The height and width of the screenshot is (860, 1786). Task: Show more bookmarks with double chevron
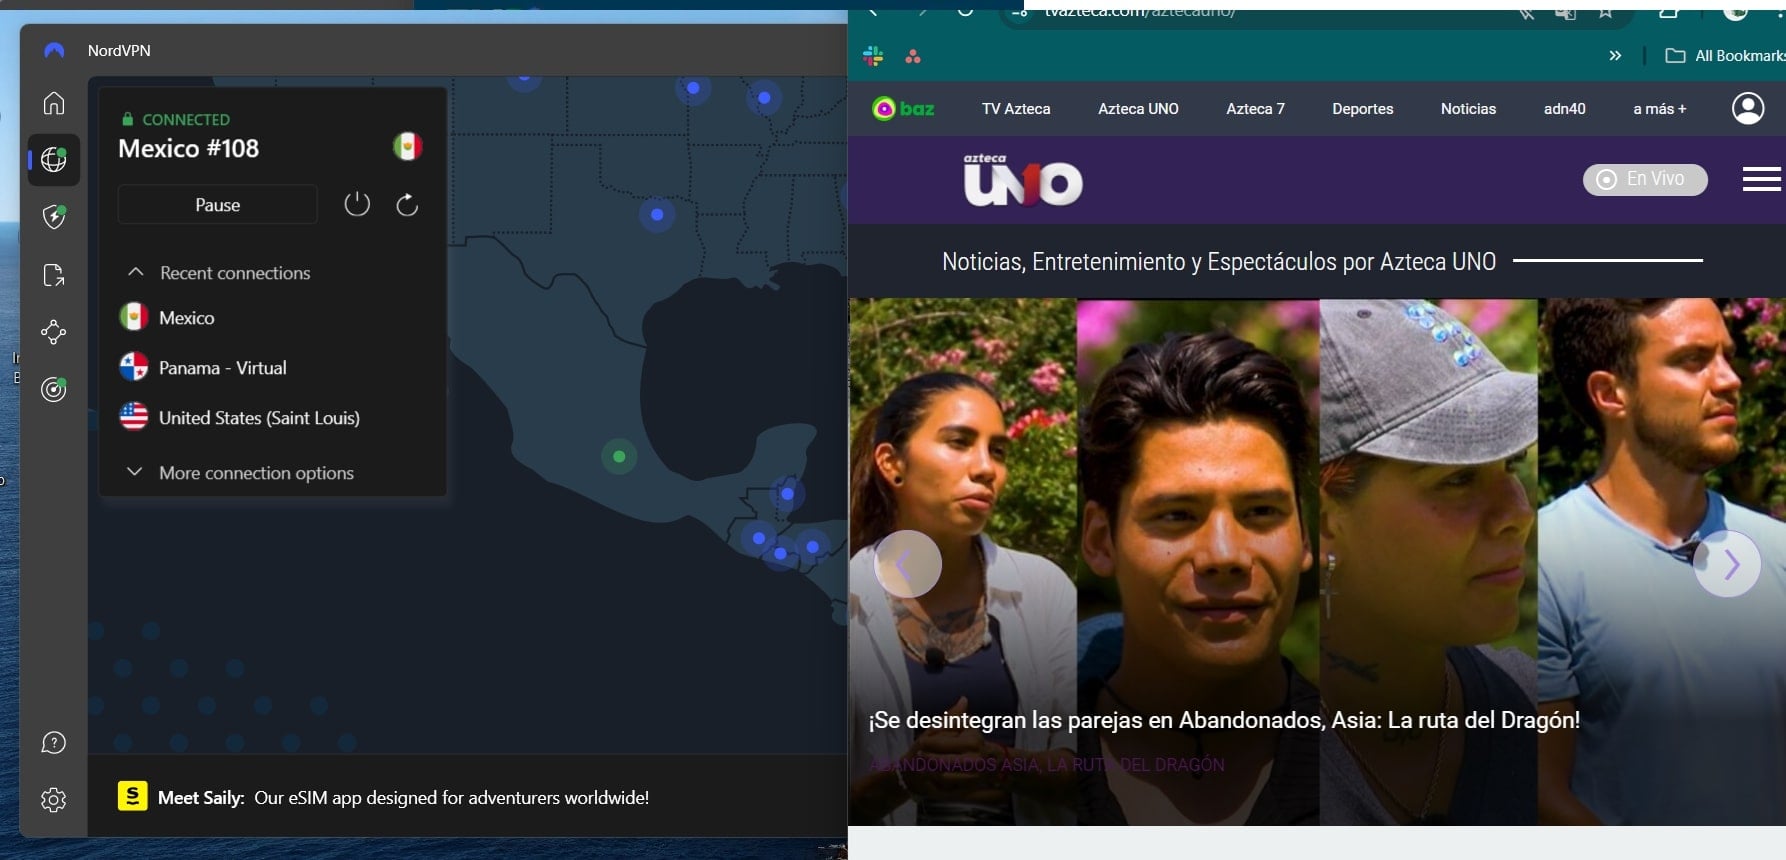coord(1615,56)
